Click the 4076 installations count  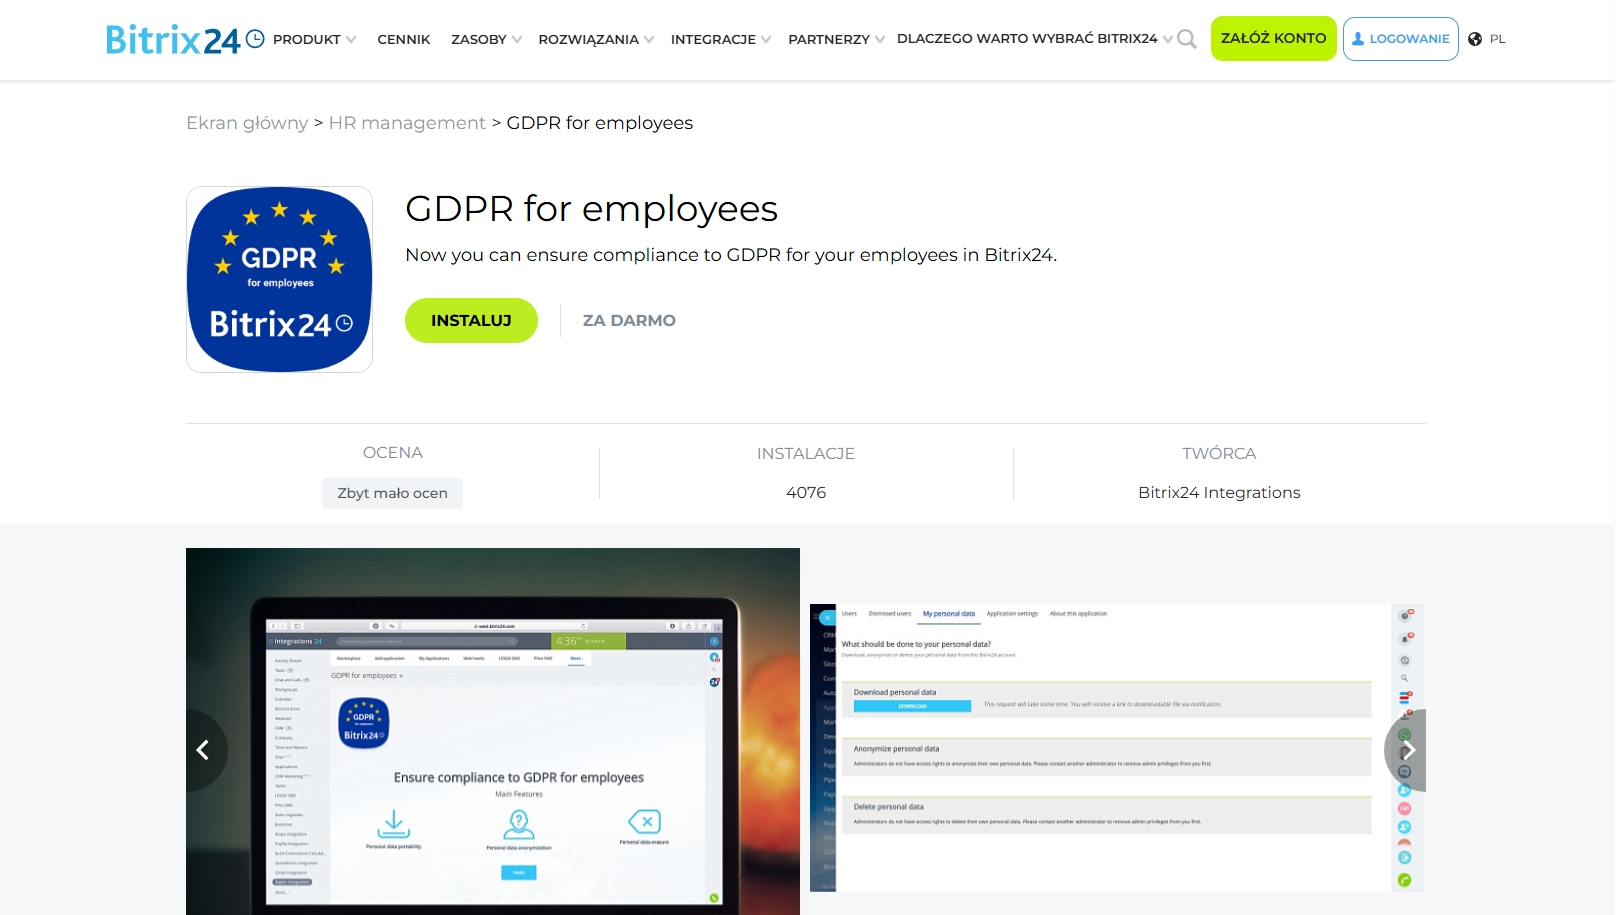pyautogui.click(x=806, y=492)
